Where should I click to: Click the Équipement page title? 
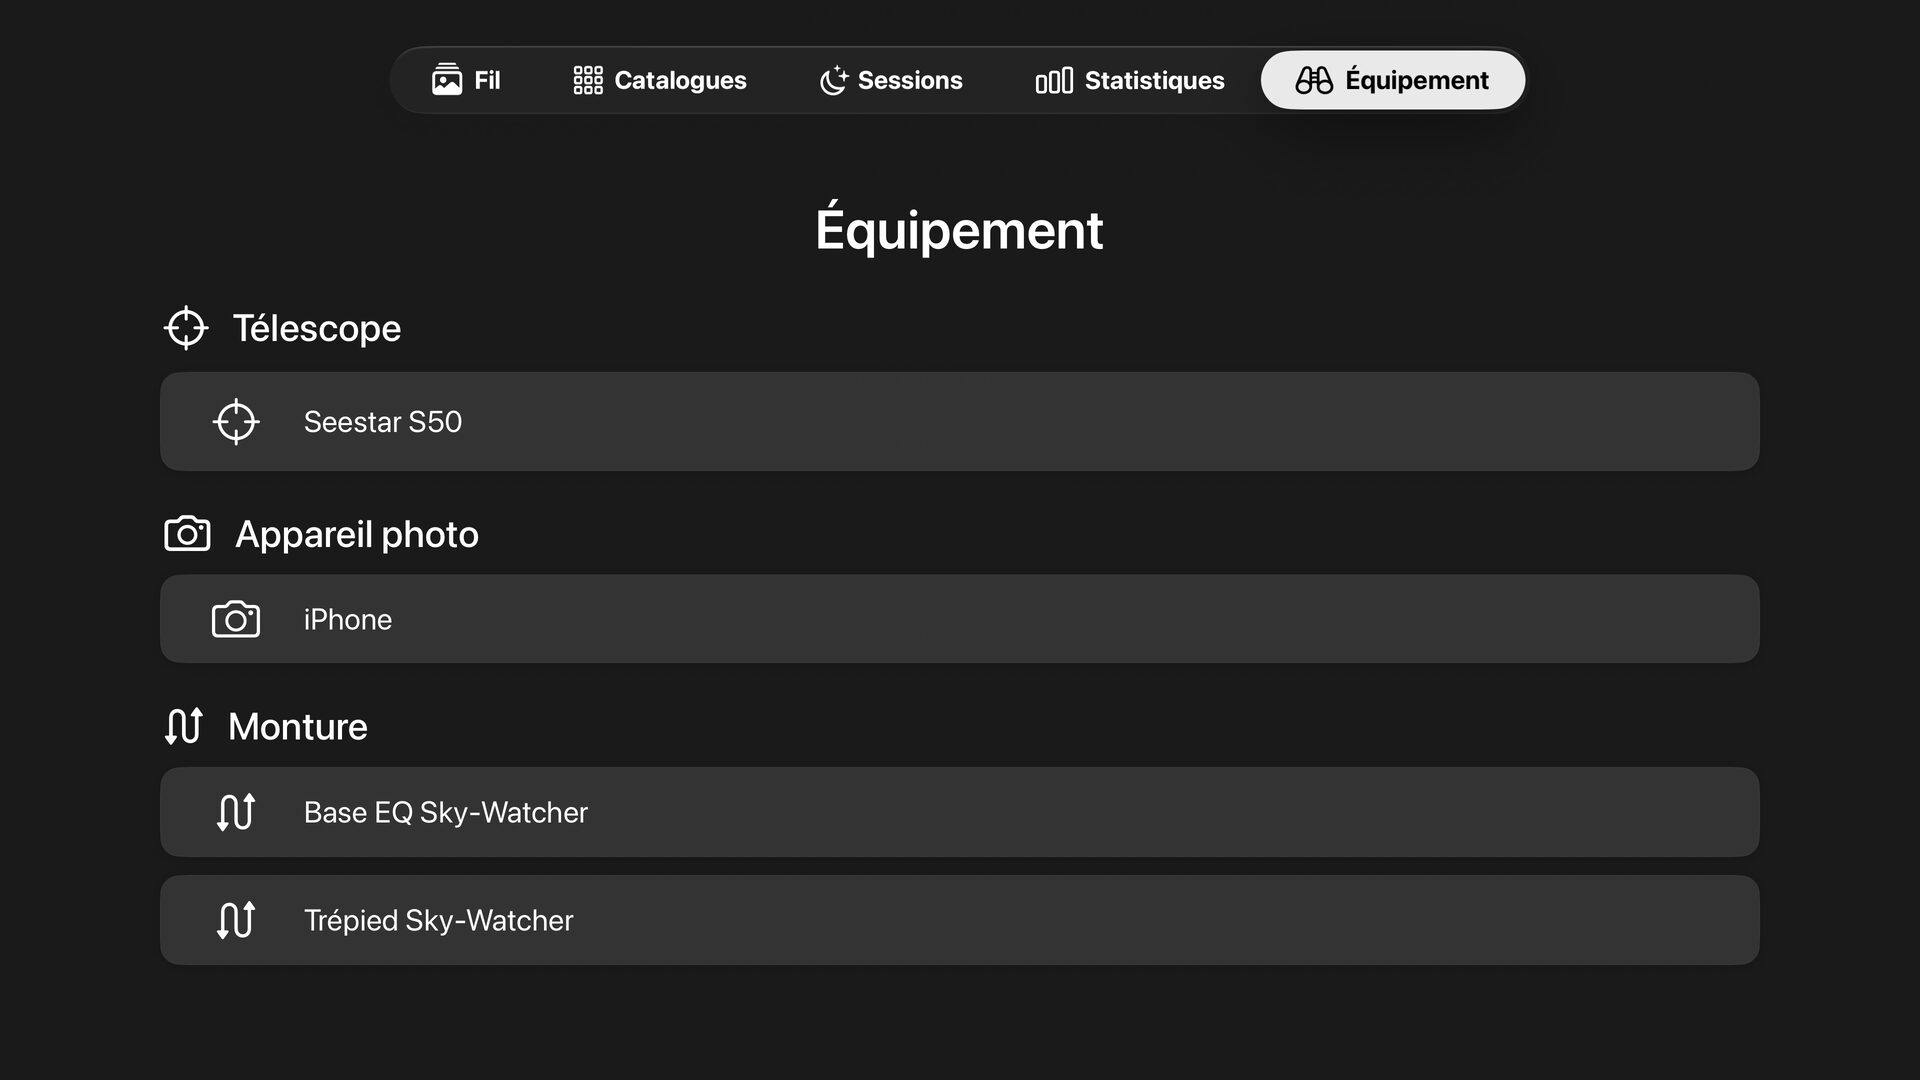click(959, 229)
